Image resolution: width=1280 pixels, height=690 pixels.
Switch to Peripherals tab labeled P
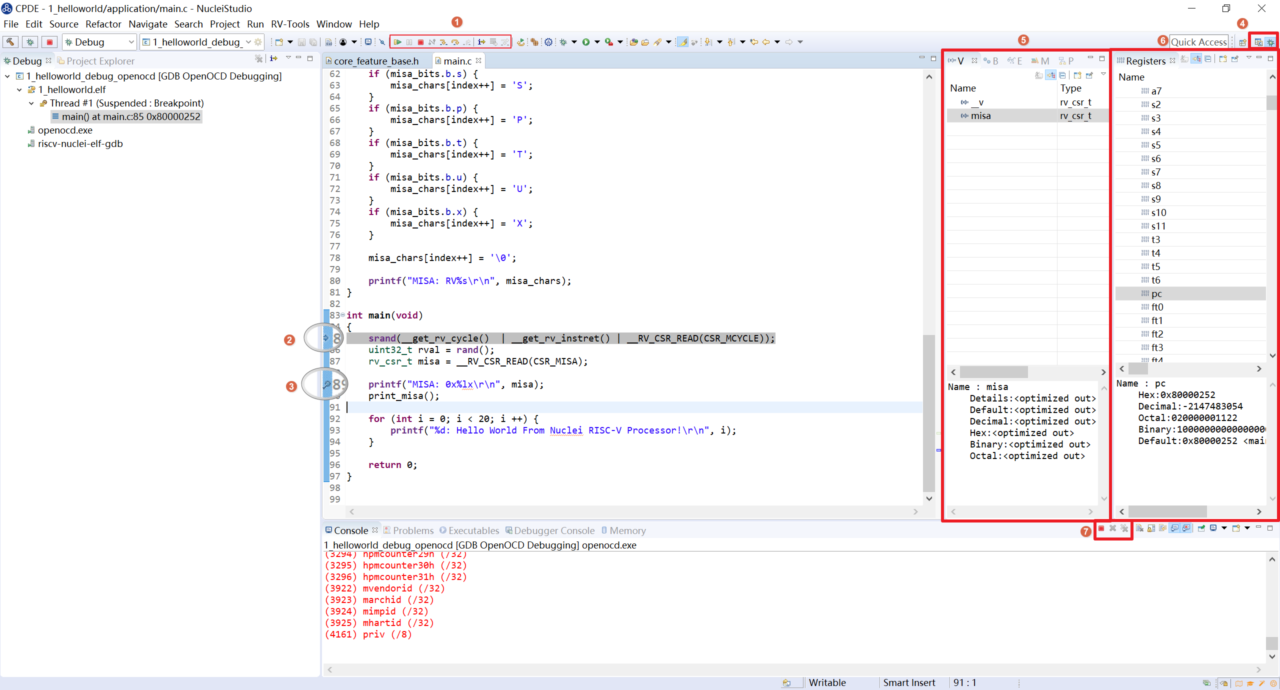(1067, 61)
